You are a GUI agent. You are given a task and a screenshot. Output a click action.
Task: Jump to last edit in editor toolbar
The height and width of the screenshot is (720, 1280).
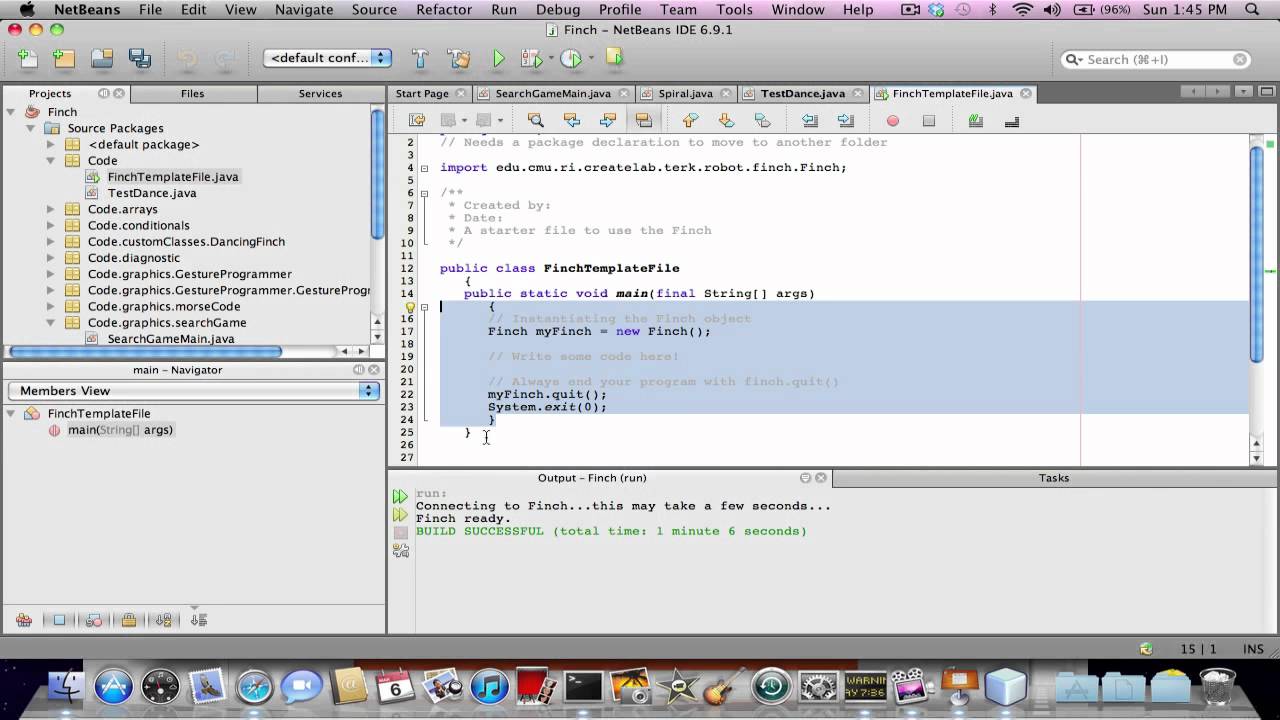coord(418,121)
